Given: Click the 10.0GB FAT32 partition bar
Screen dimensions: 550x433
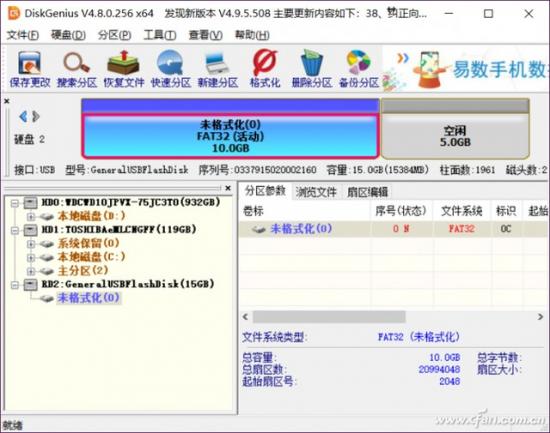Looking at the screenshot, I should point(230,136).
